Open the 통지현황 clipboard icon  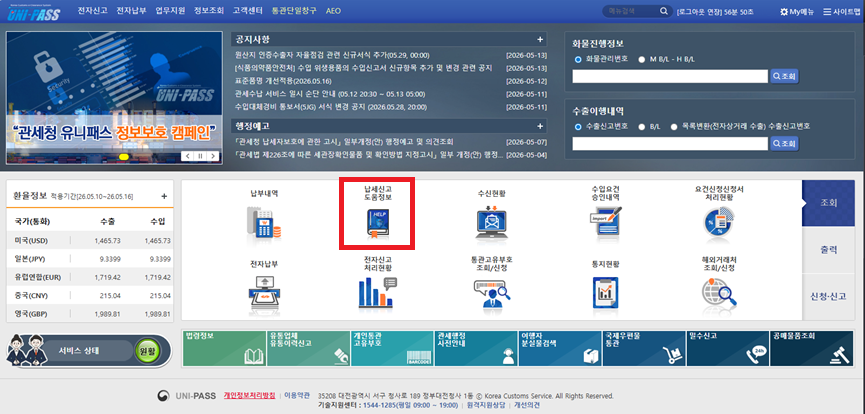pyautogui.click(x=605, y=292)
